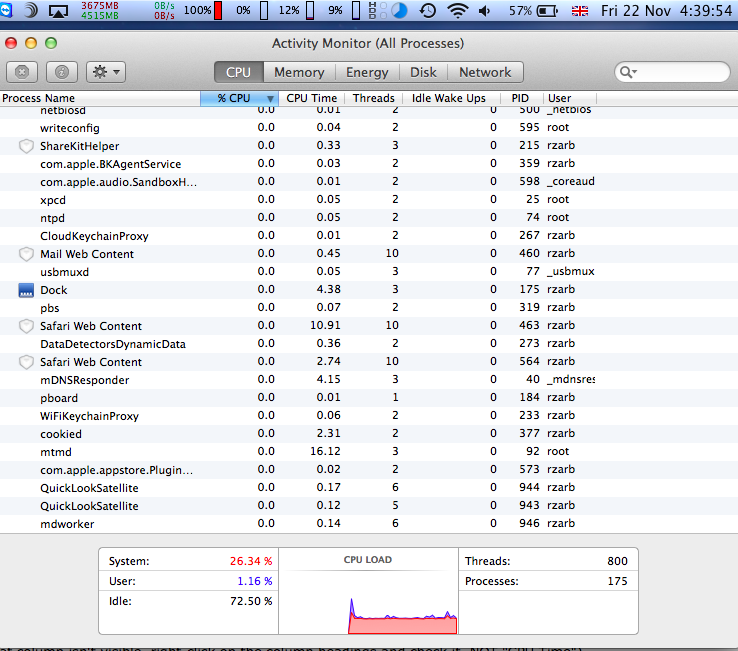The height and width of the screenshot is (651, 738).
Task: Open the TeamViewer menu bar icon
Action: [6, 10]
